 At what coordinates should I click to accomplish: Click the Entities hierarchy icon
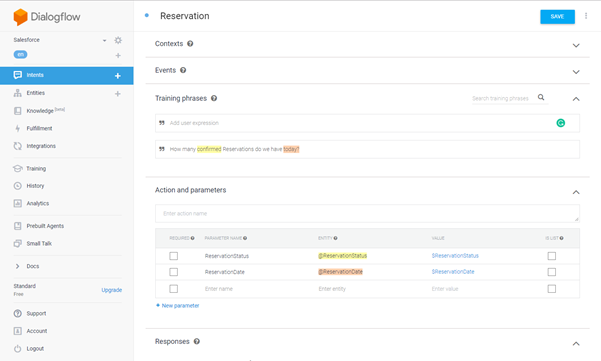tap(18, 93)
